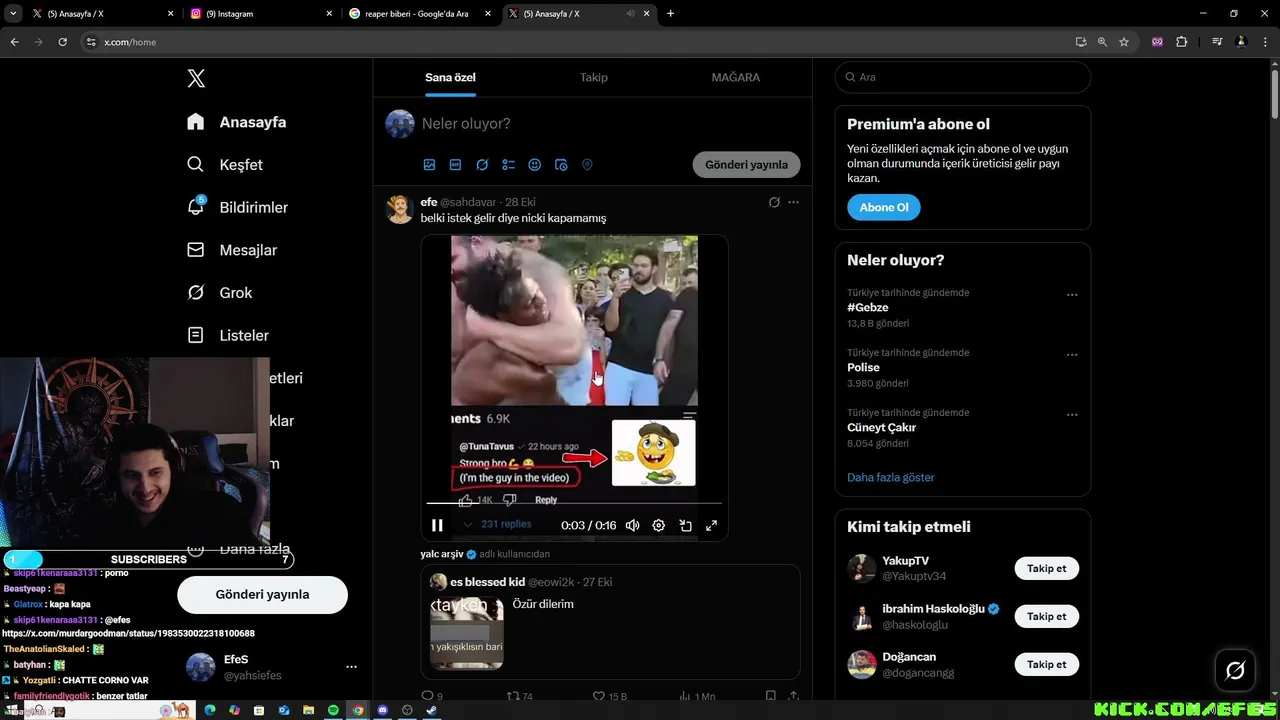Open the emoji picker in composer

(x=534, y=165)
